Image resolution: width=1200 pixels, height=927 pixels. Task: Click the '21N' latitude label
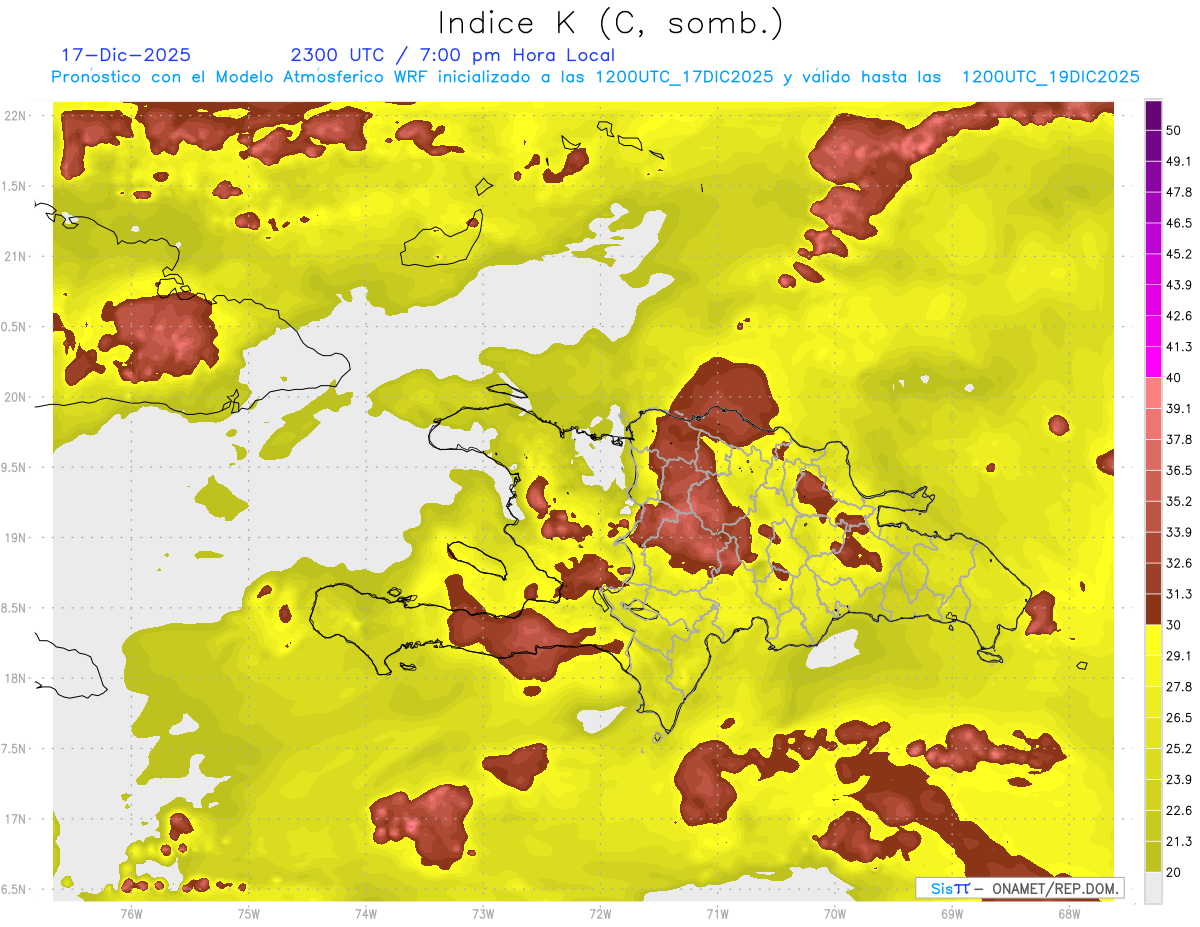[x=14, y=256]
